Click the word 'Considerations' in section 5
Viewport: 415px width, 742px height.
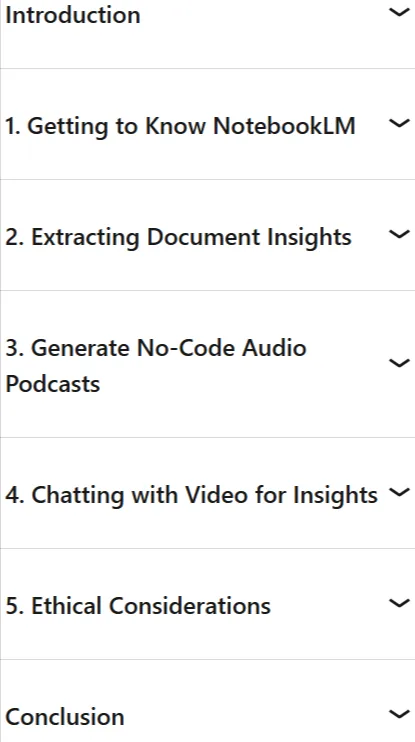[190, 606]
